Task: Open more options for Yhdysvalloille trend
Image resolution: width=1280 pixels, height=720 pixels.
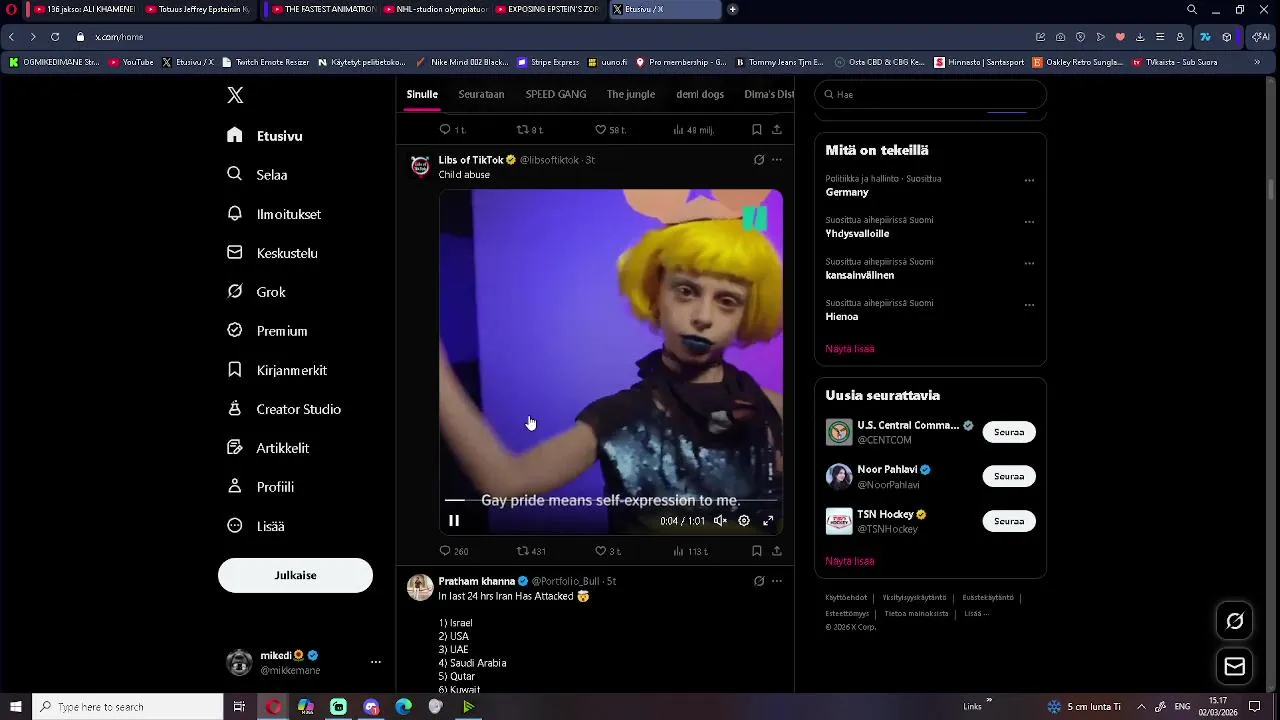Action: pos(1029,222)
